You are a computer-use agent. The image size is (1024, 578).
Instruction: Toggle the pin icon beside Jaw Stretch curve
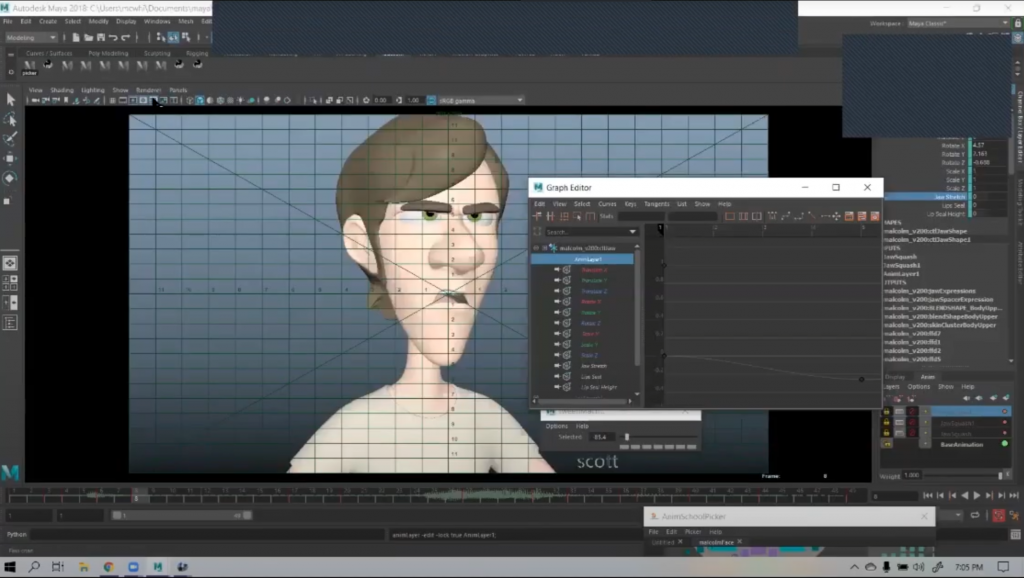pyautogui.click(x=557, y=366)
